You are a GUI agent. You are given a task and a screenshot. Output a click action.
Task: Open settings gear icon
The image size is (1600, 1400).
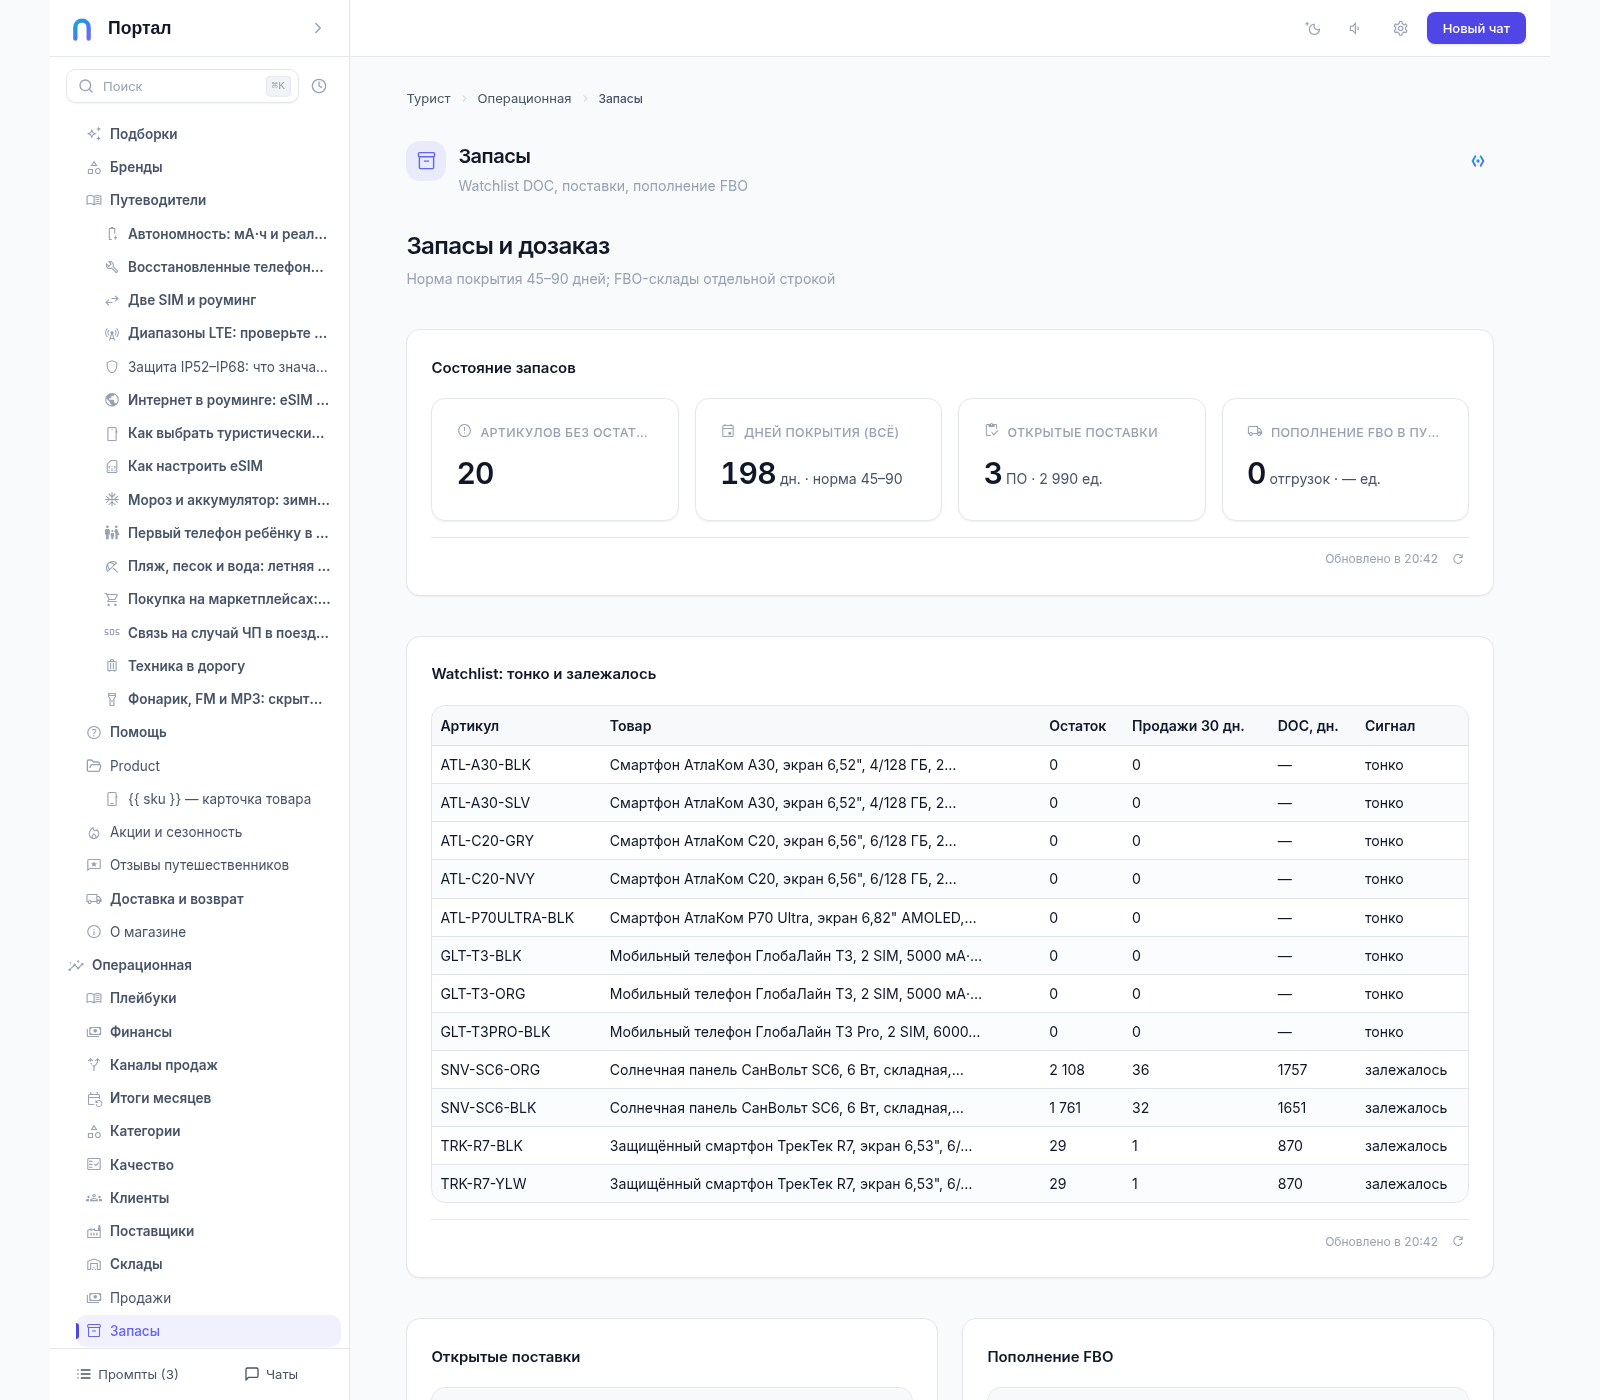[1400, 28]
